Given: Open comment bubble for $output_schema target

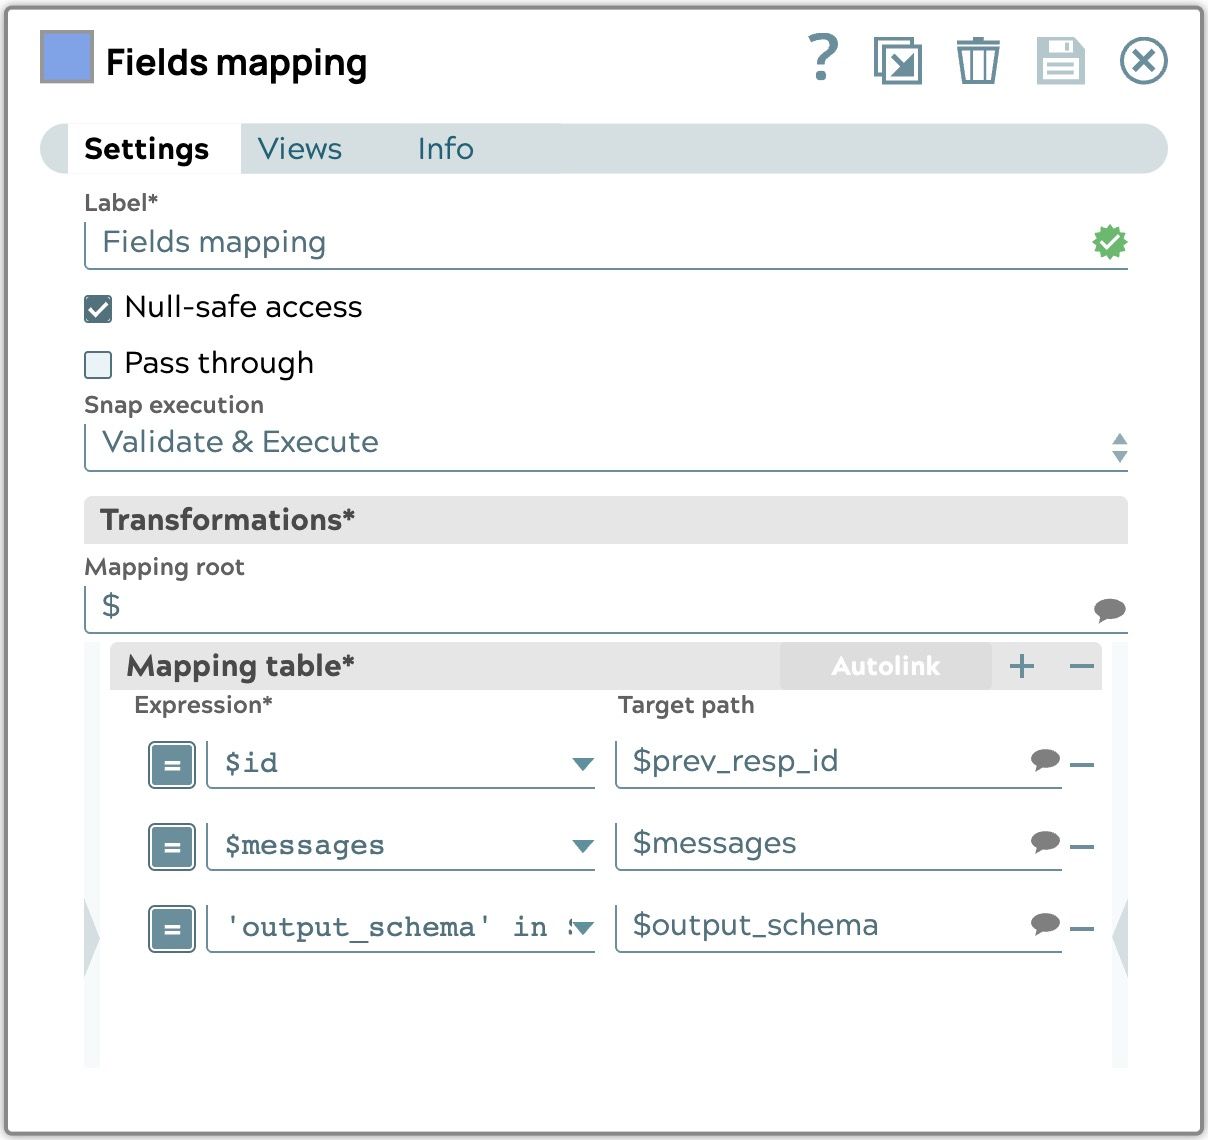Looking at the screenshot, I should tap(1045, 923).
